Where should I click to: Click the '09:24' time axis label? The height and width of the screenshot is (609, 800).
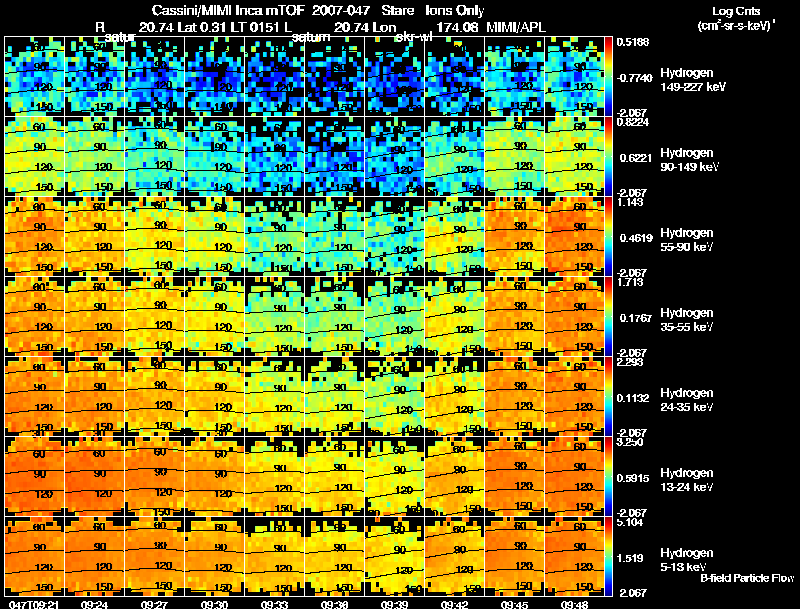(93, 604)
